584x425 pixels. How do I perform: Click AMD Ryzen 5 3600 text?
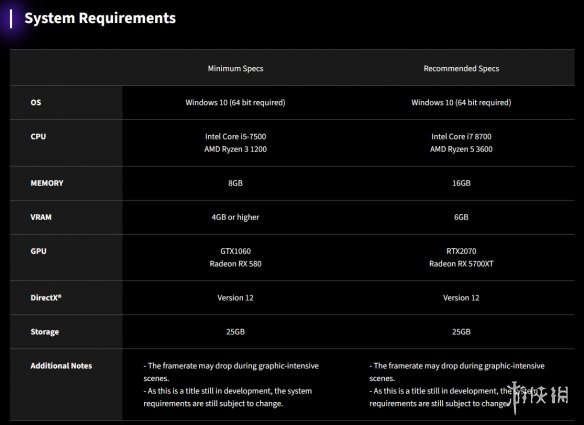click(461, 149)
